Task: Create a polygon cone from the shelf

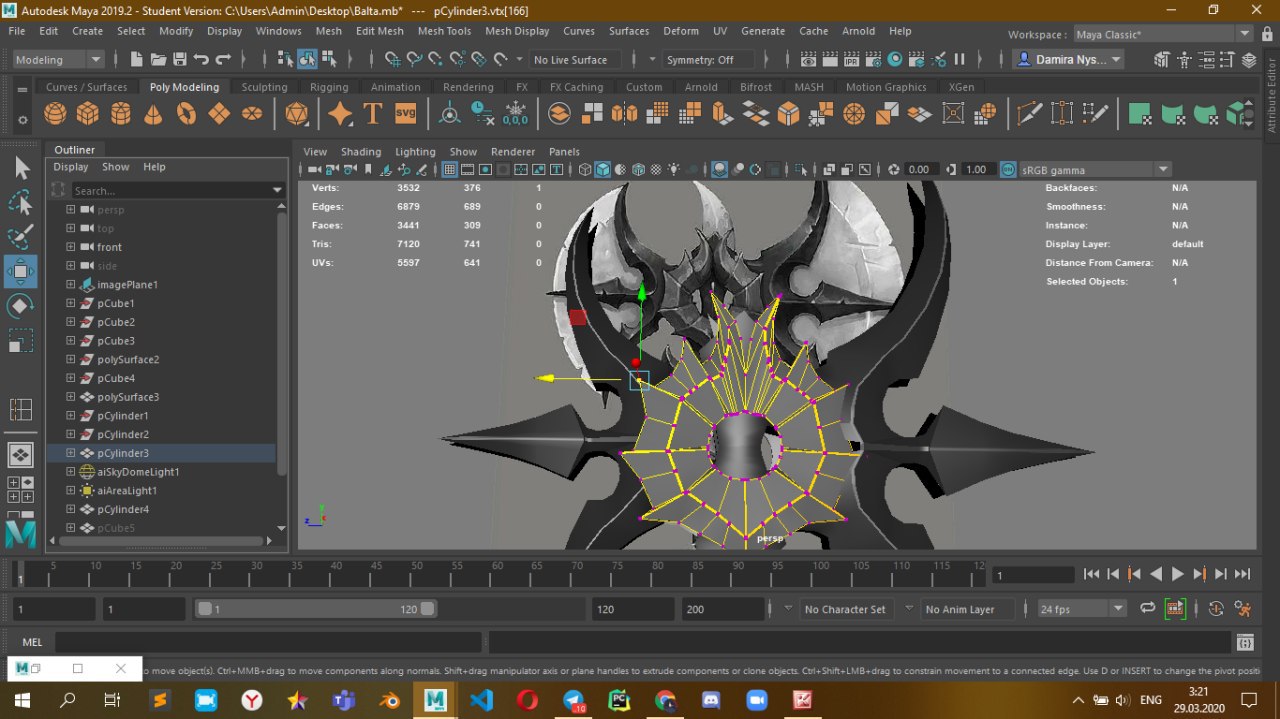Action: [153, 114]
